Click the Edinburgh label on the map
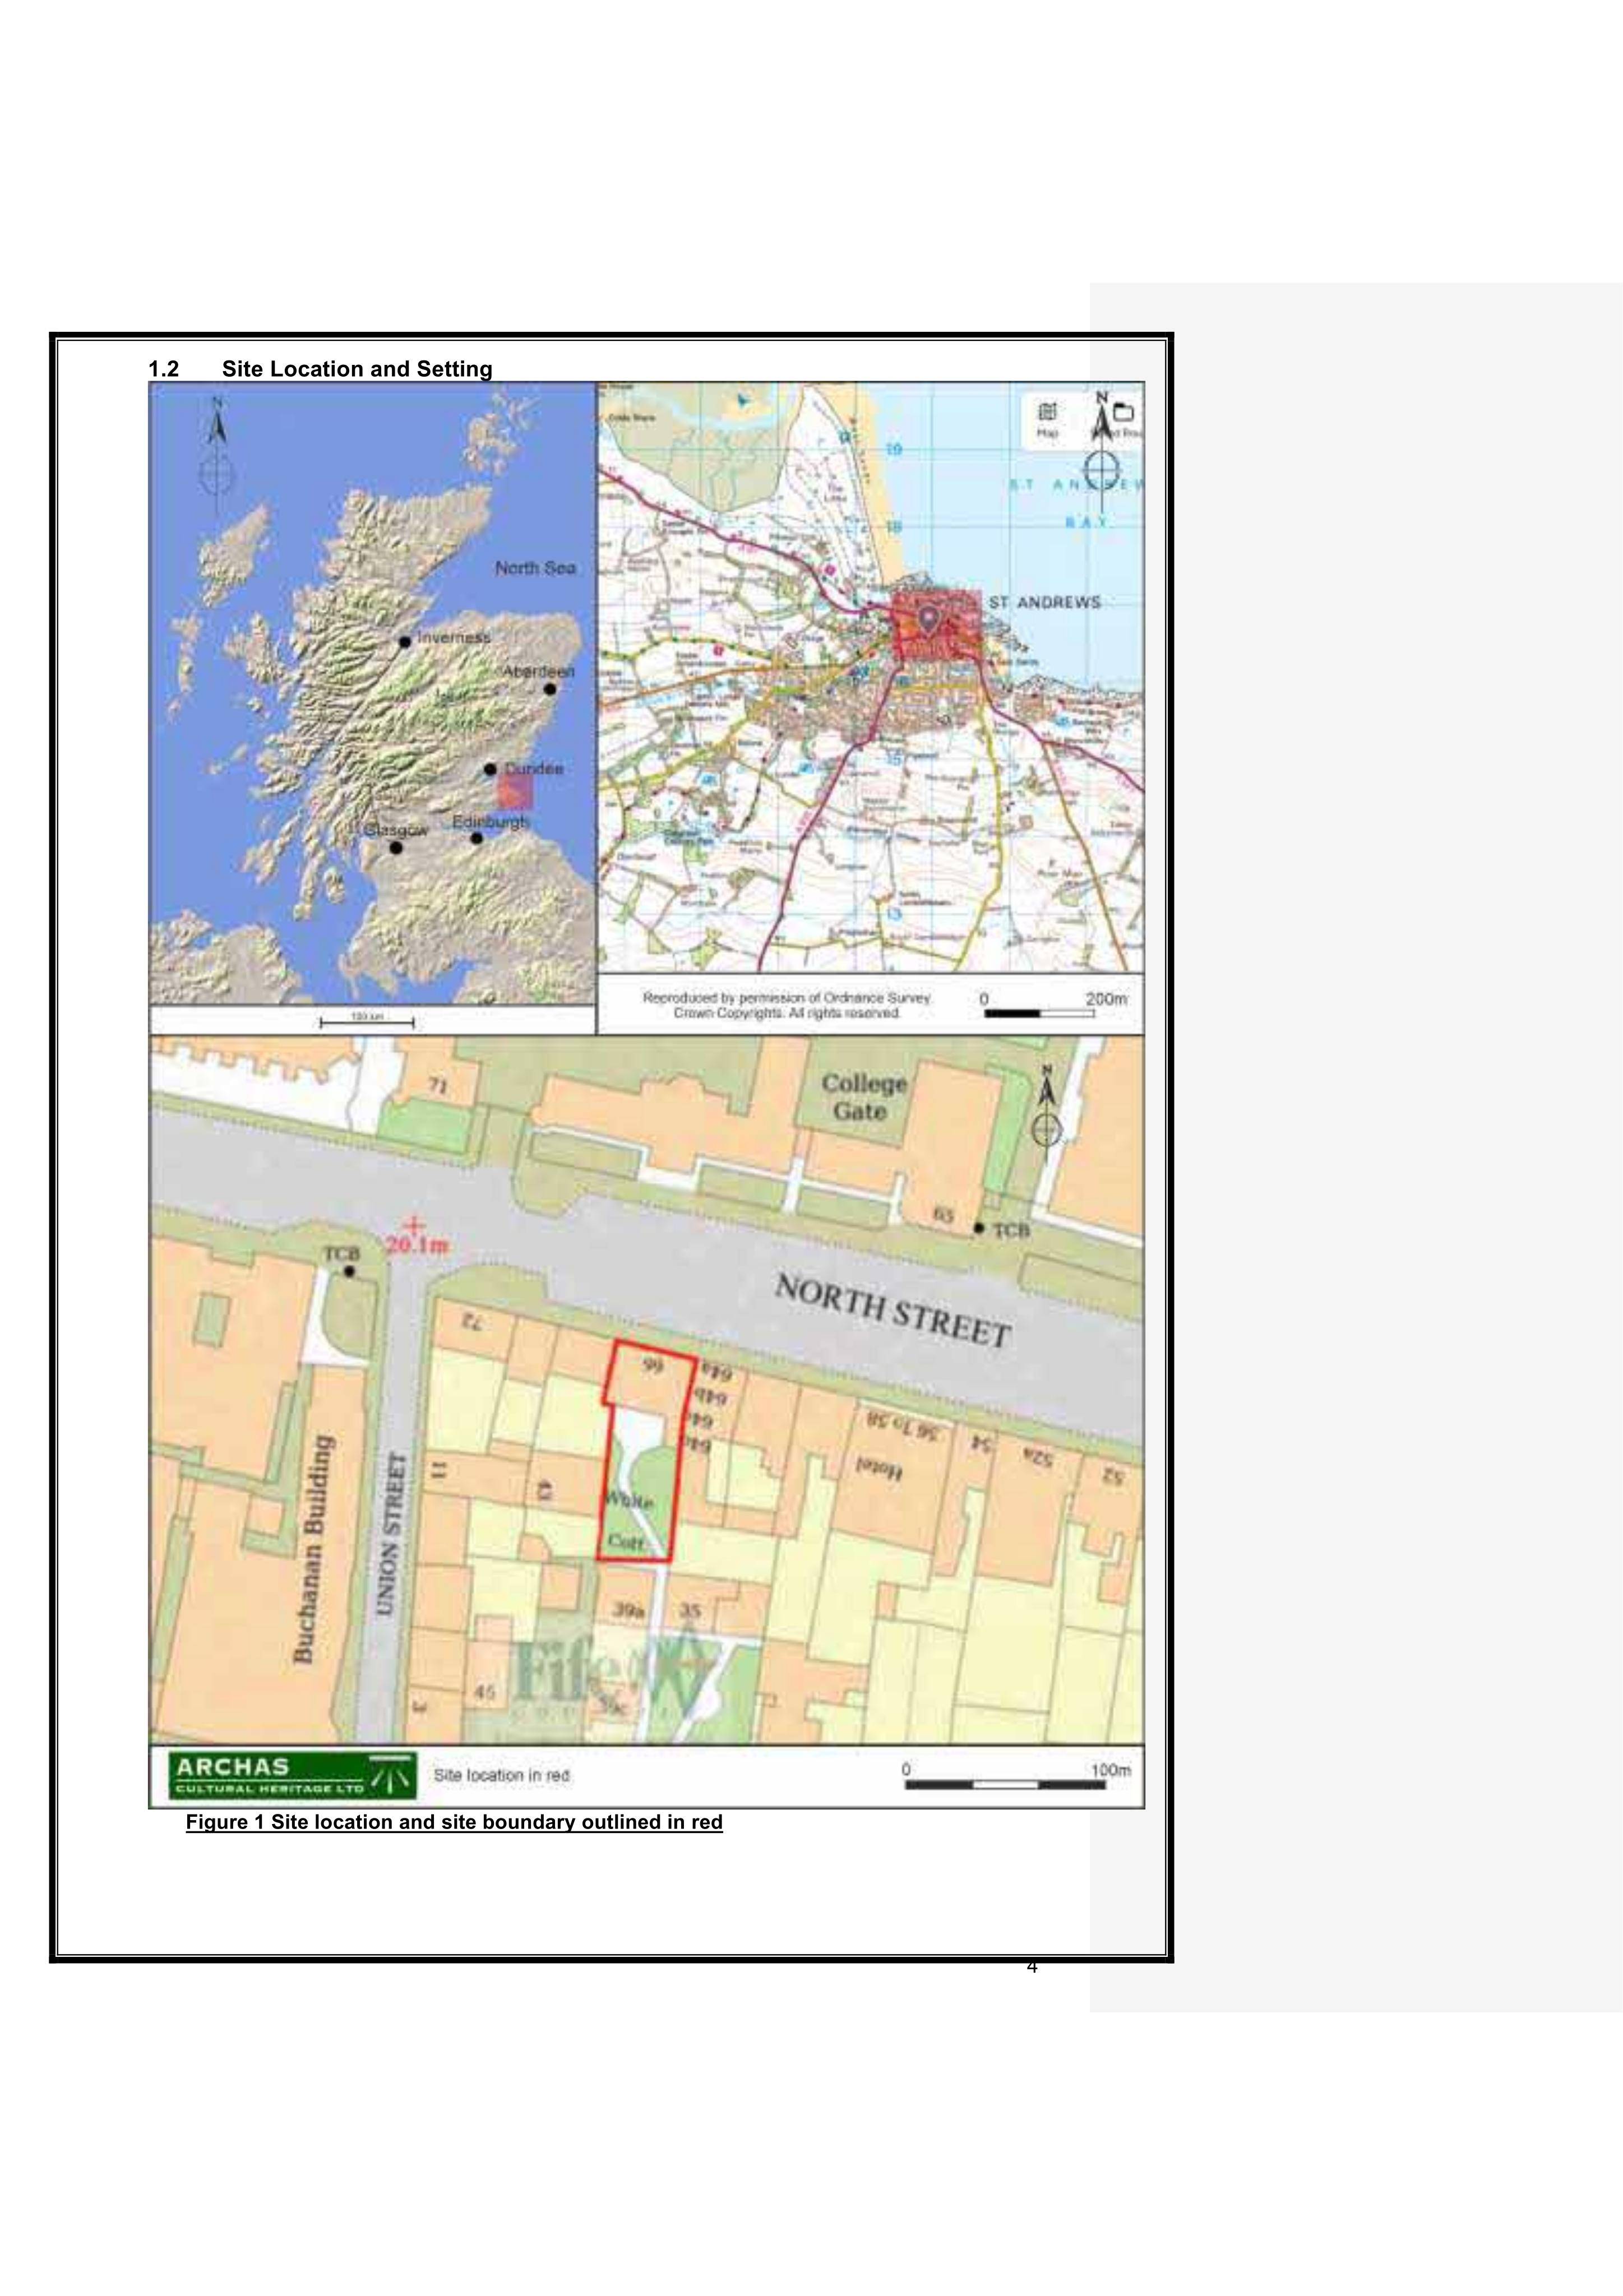Screen dimensions: 1623x2296 [x=490, y=822]
